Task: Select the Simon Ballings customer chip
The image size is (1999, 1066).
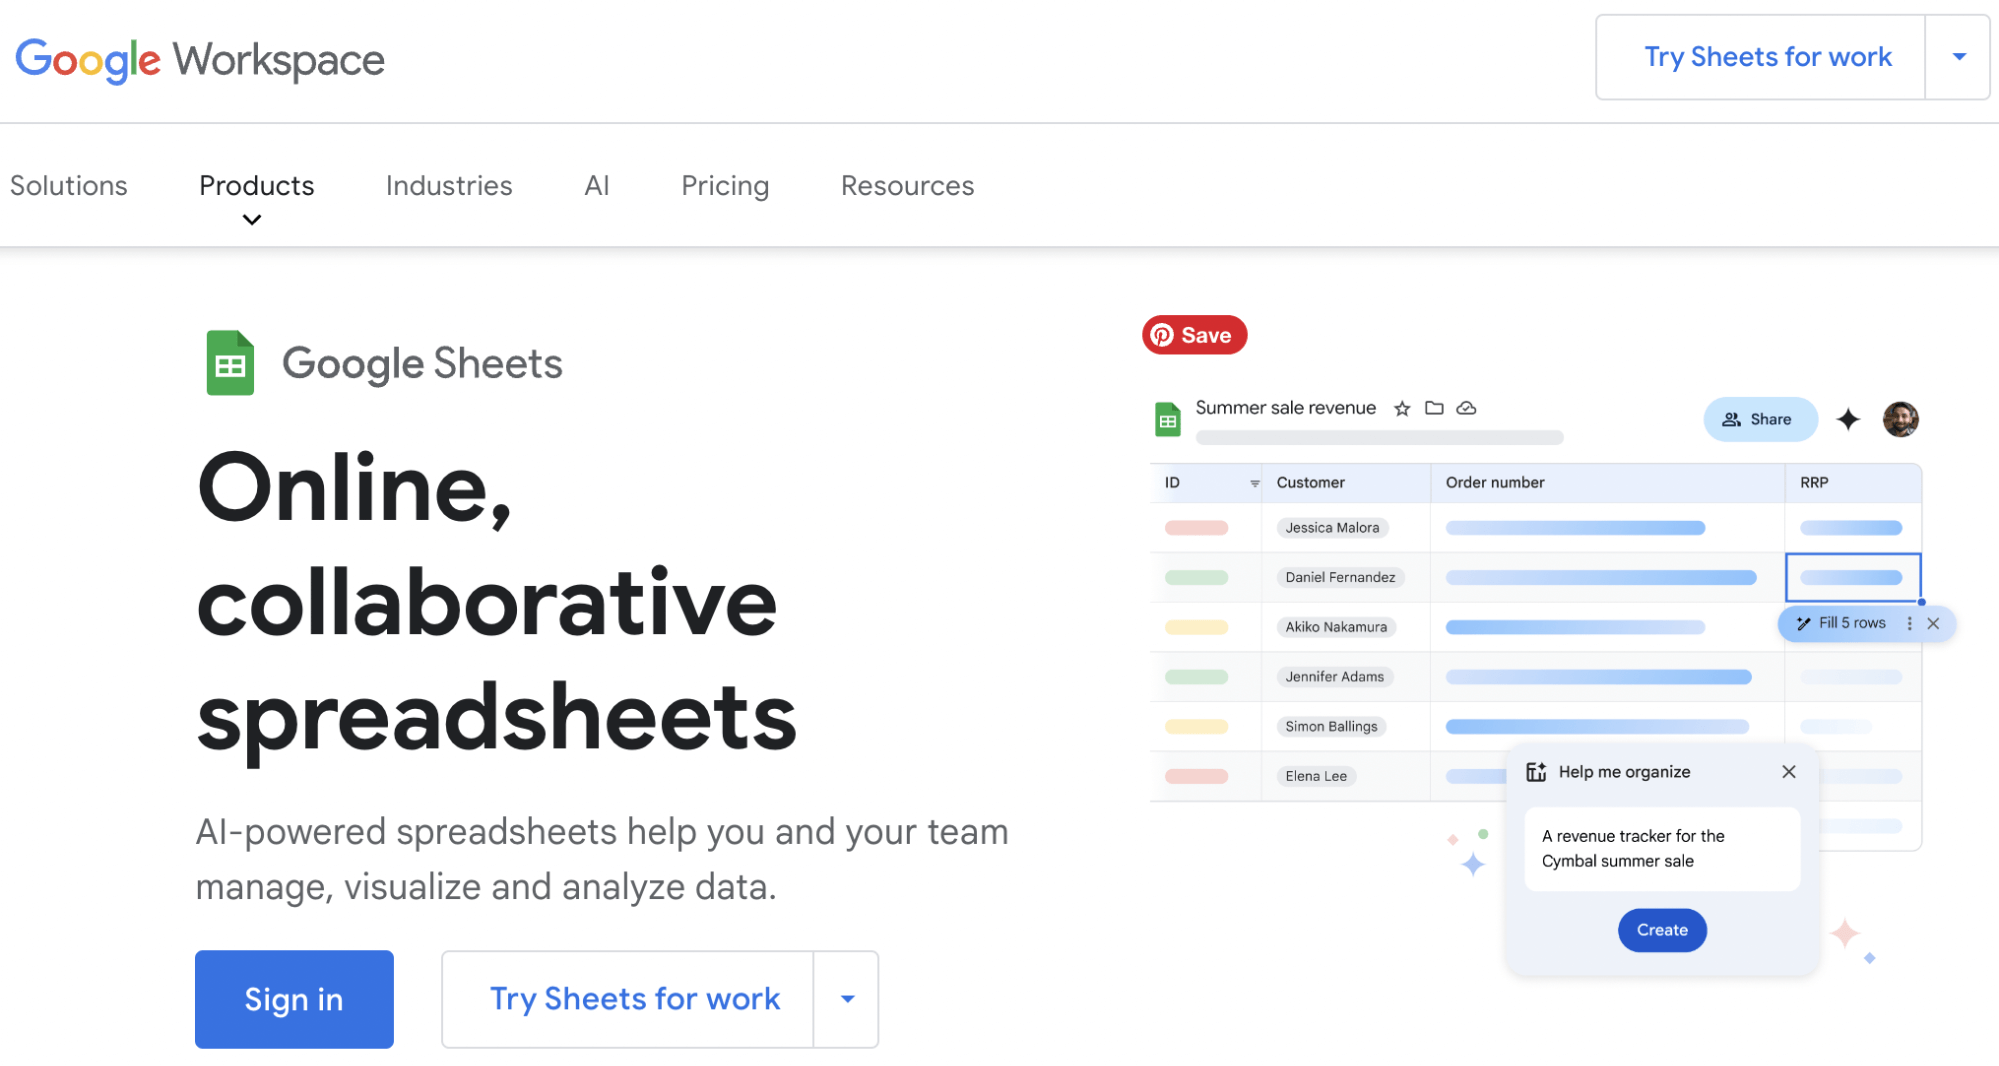Action: coord(1331,726)
